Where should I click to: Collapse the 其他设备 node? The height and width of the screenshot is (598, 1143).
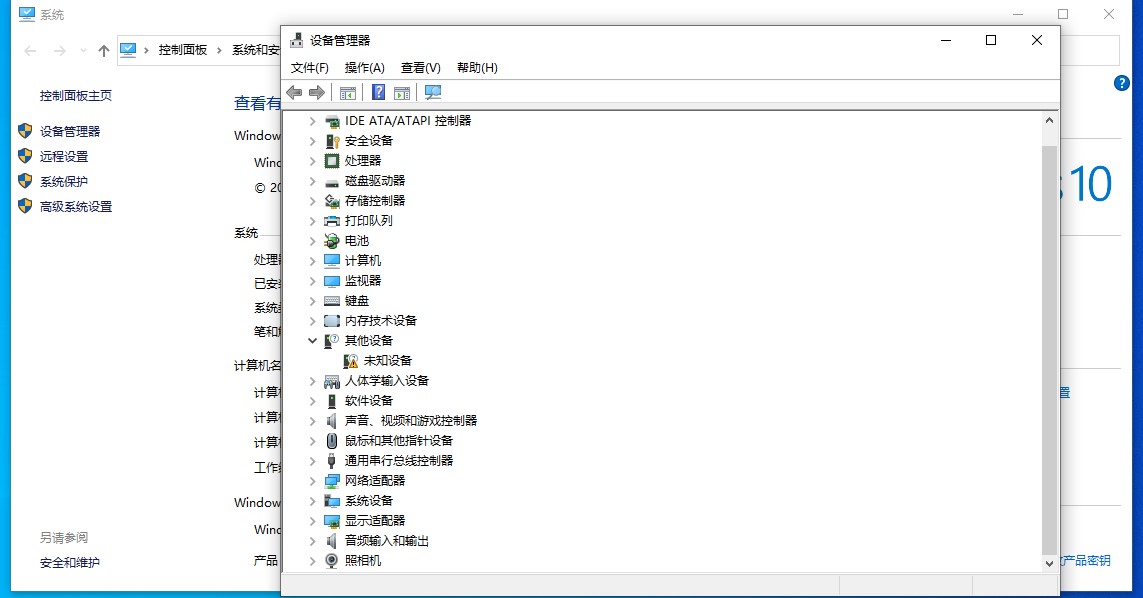[311, 340]
